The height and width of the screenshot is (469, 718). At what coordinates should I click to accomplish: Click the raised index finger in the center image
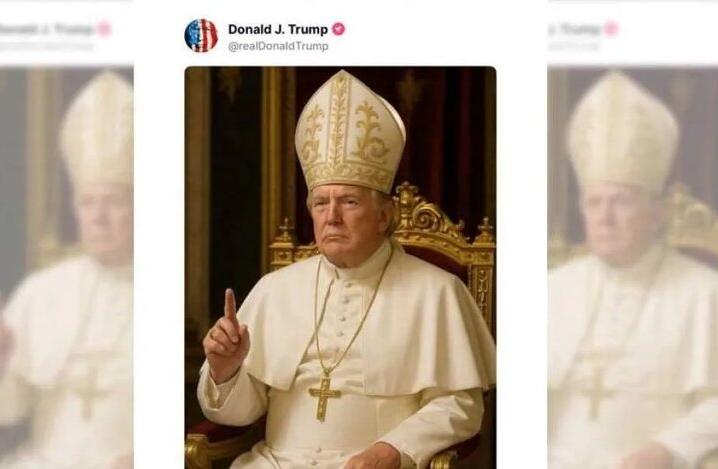[x=230, y=305]
